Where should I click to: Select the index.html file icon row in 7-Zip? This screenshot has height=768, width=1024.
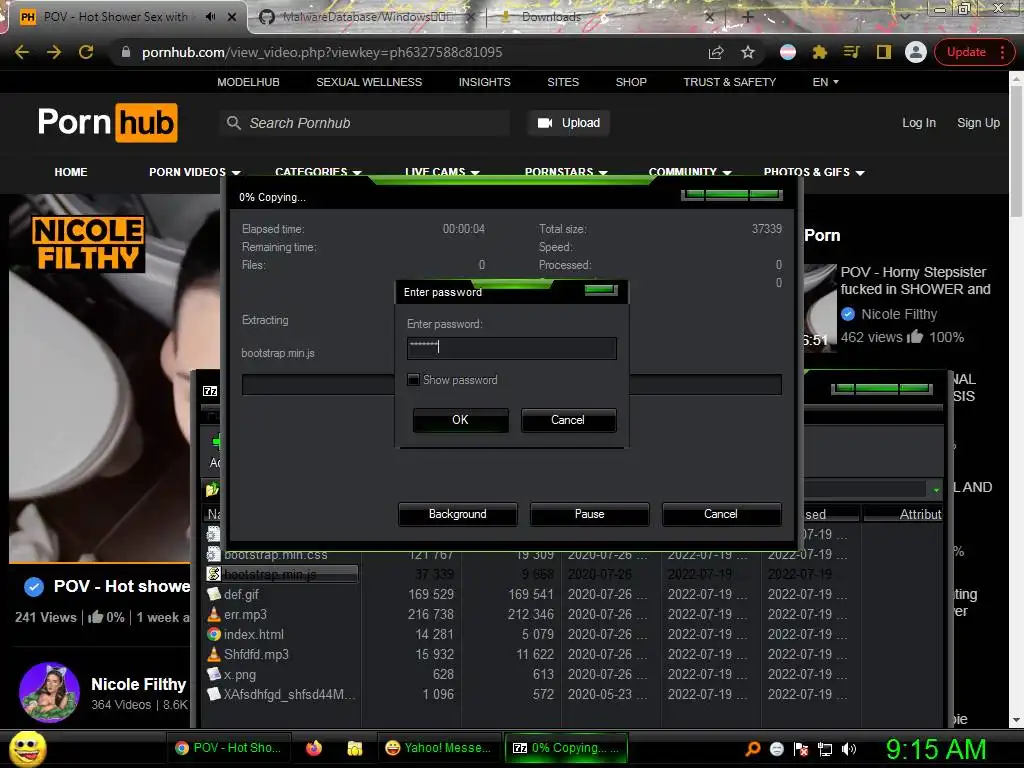click(214, 634)
